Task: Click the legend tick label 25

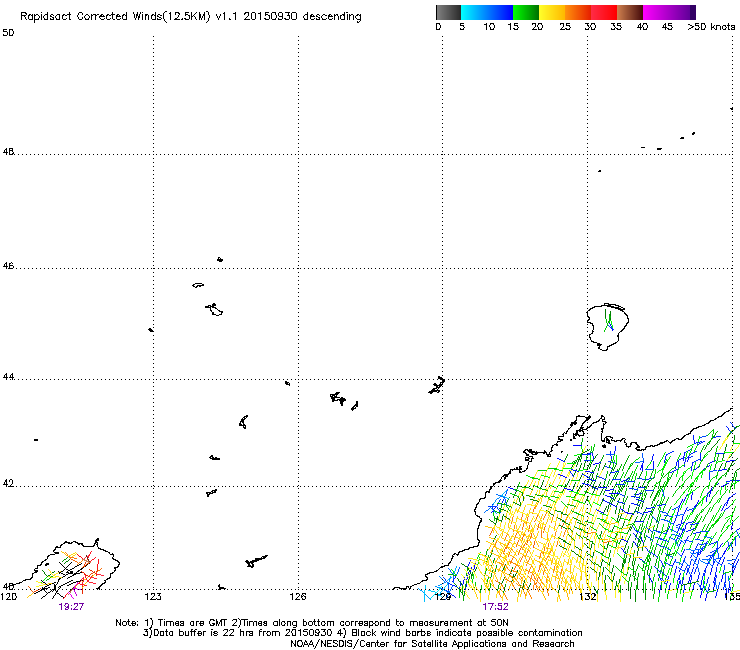Action: tap(565, 27)
